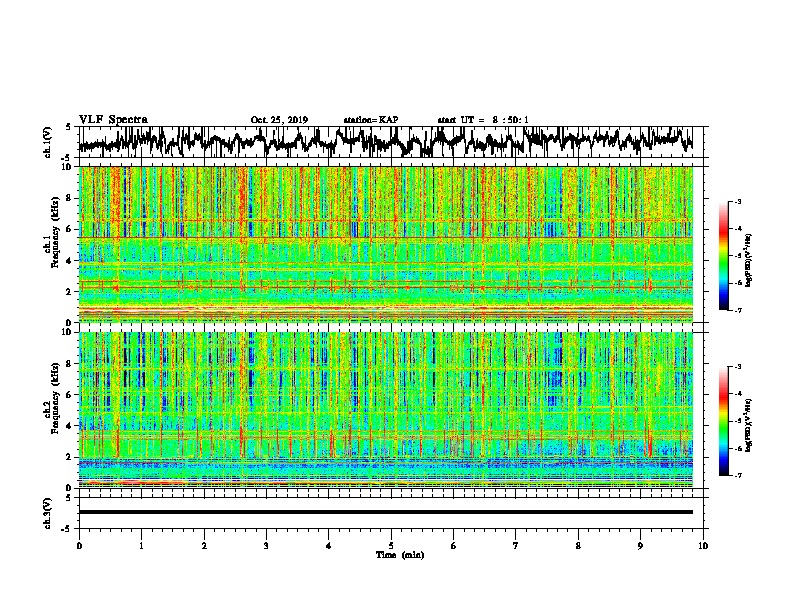Click the "ch.1(V)" axis label
Screen dimensions: 792x612
pos(47,142)
